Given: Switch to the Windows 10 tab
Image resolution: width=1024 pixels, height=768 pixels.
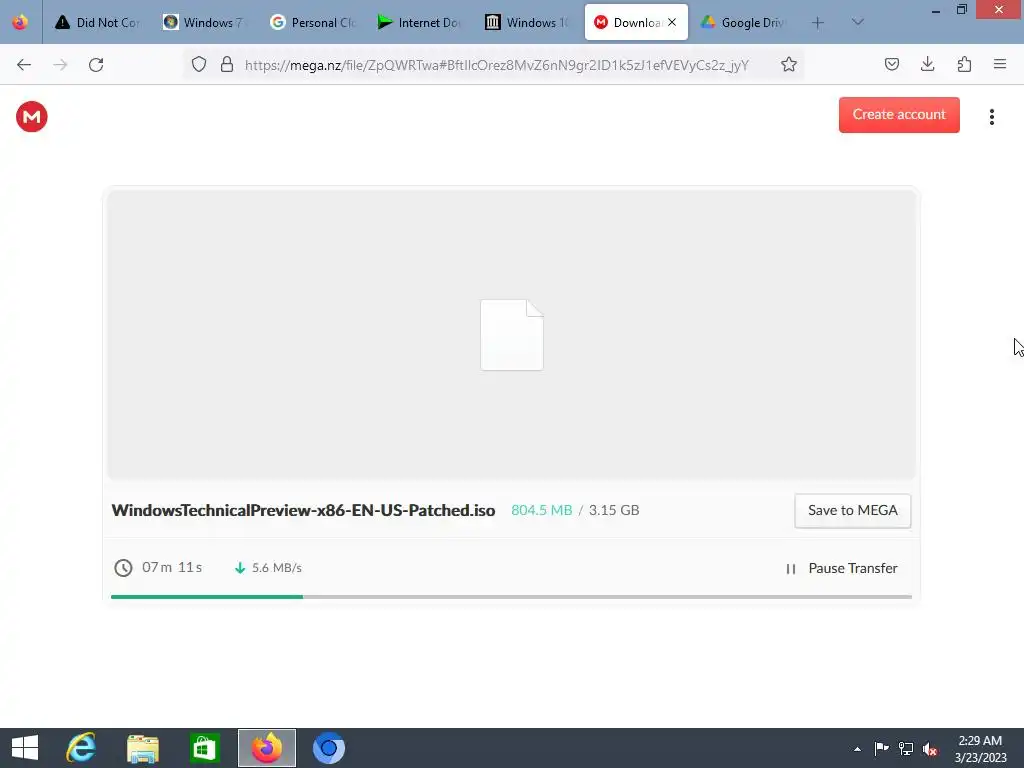Looking at the screenshot, I should pyautogui.click(x=528, y=22).
